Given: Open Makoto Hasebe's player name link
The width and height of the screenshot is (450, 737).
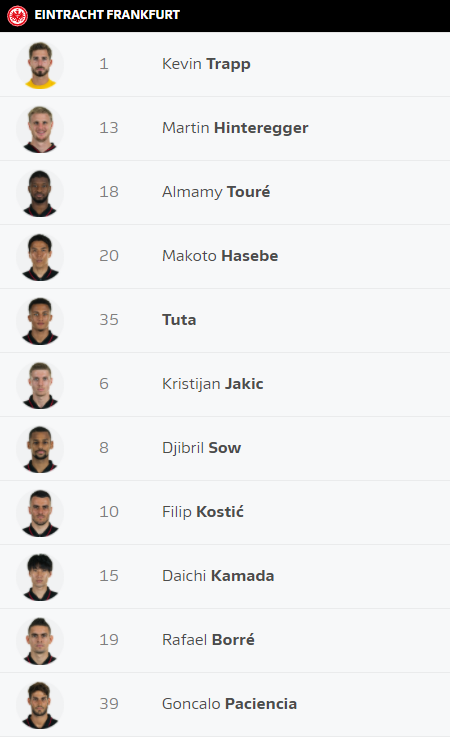Looking at the screenshot, I should click(220, 256).
